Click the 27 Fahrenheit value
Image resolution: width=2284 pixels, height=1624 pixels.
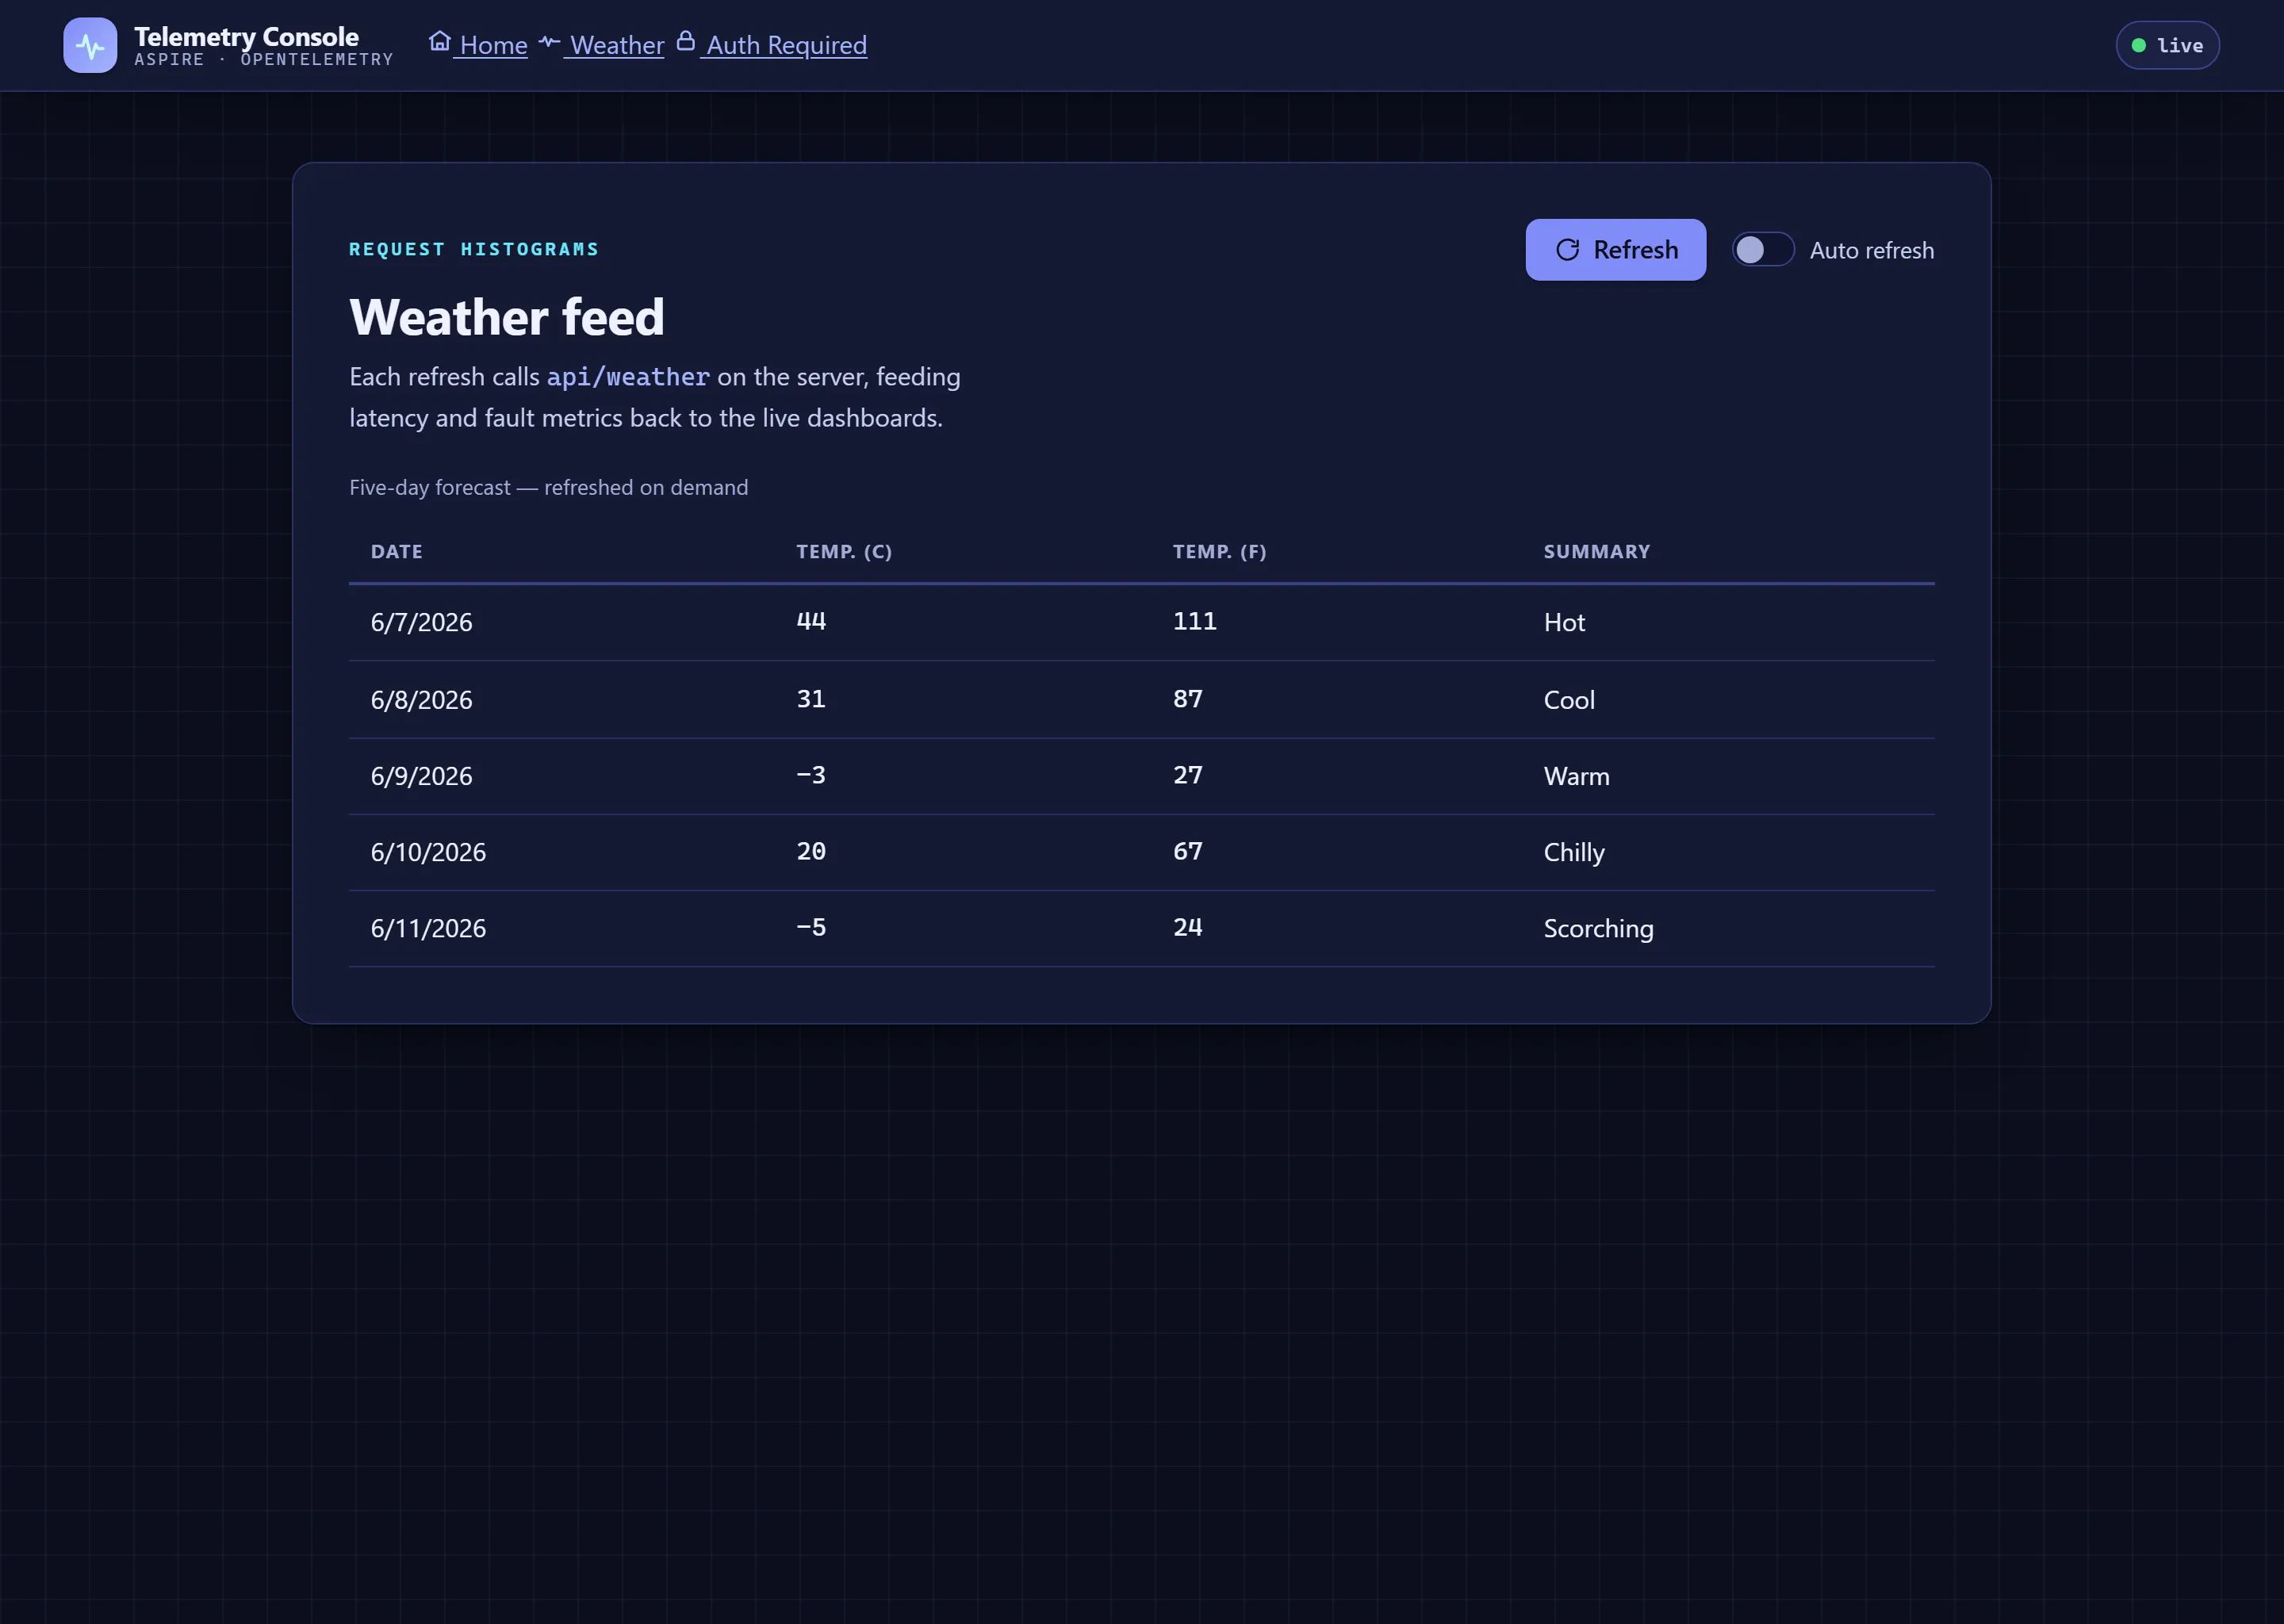coord(1187,775)
